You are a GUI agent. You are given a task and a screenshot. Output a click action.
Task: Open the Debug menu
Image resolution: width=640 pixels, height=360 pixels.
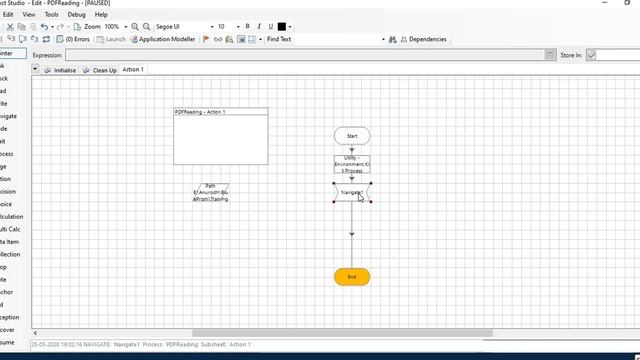click(76, 14)
